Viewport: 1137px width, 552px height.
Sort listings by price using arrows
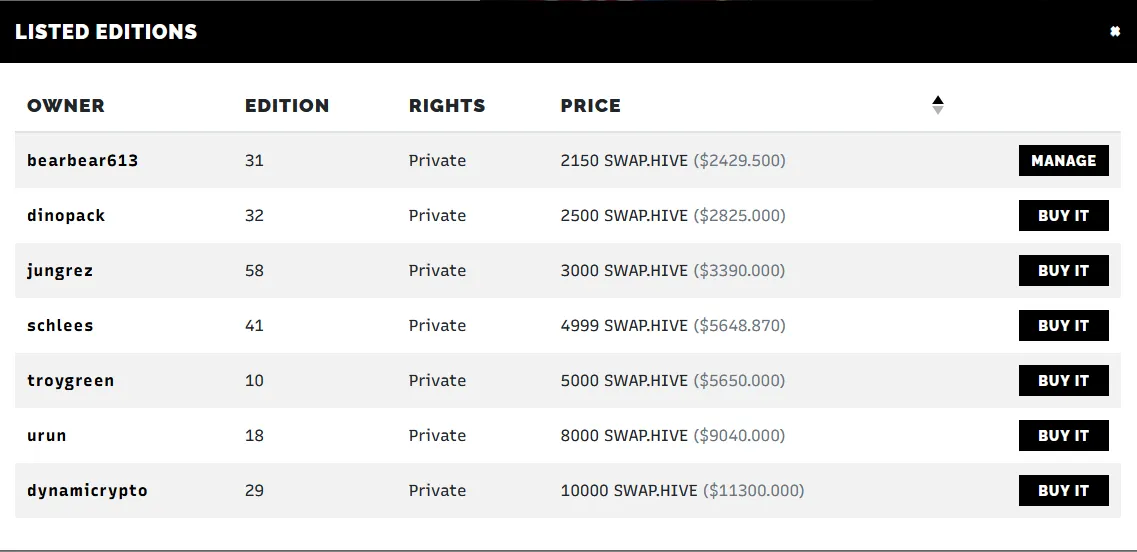pyautogui.click(x=938, y=105)
